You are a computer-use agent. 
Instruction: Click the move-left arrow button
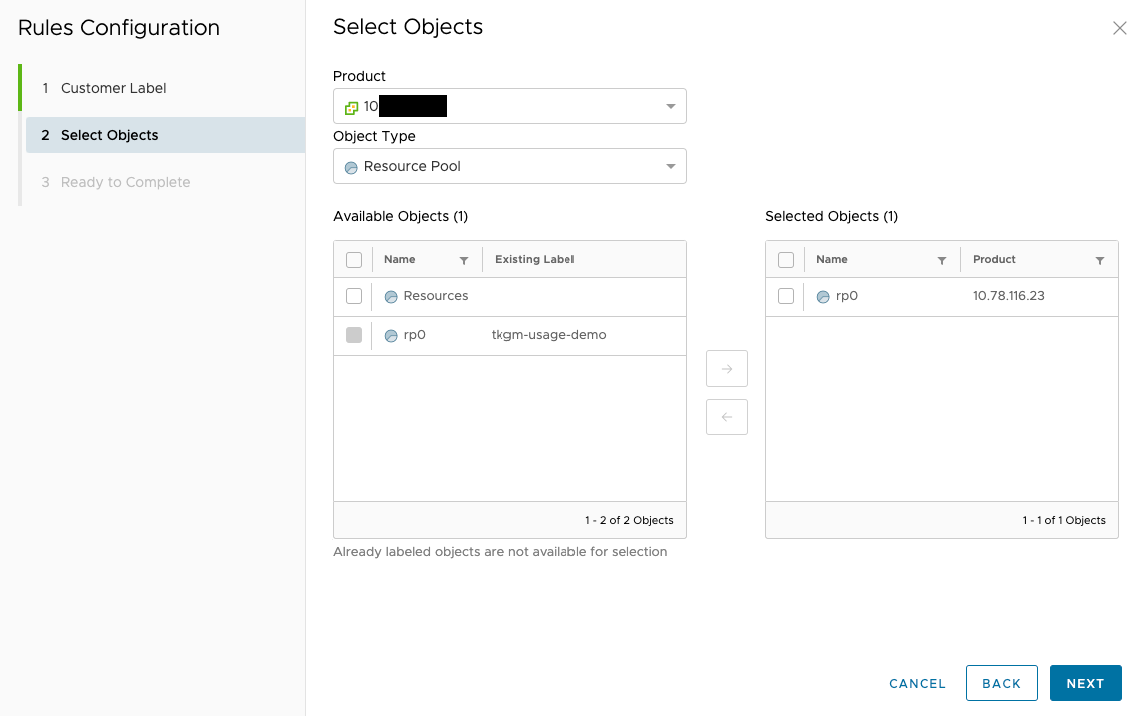727,417
